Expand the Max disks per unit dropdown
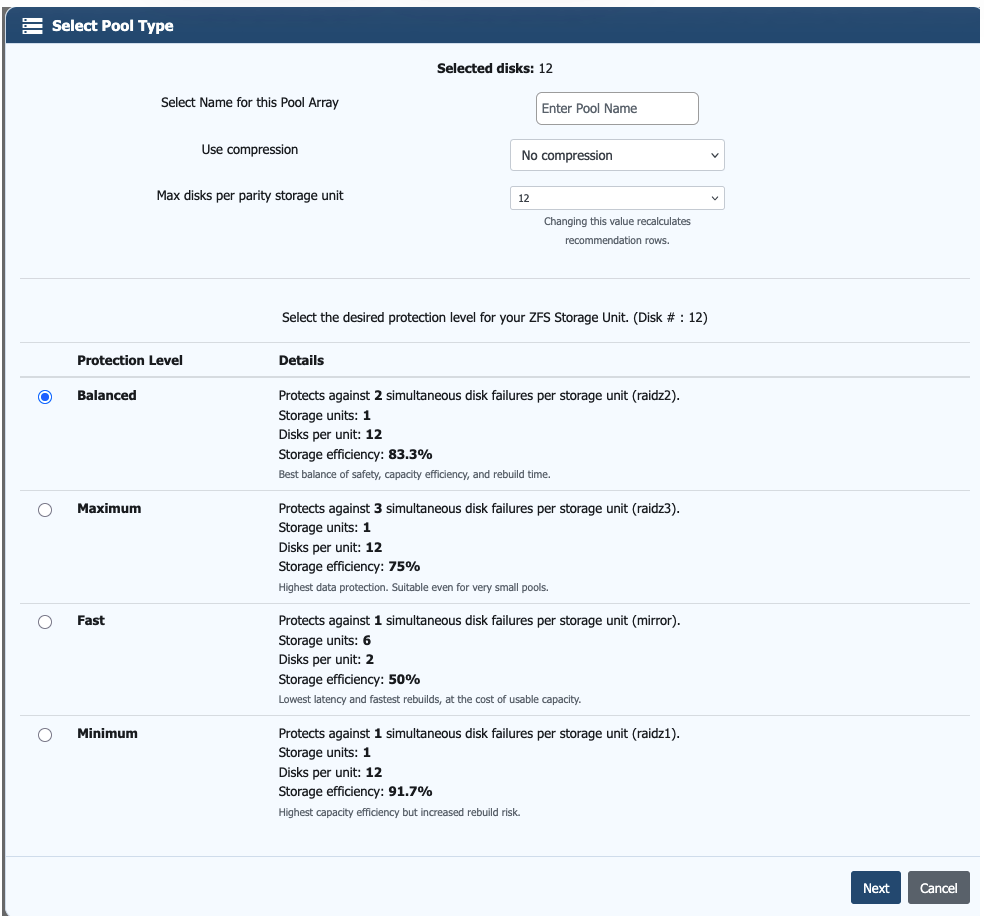The image size is (984, 916). [617, 198]
